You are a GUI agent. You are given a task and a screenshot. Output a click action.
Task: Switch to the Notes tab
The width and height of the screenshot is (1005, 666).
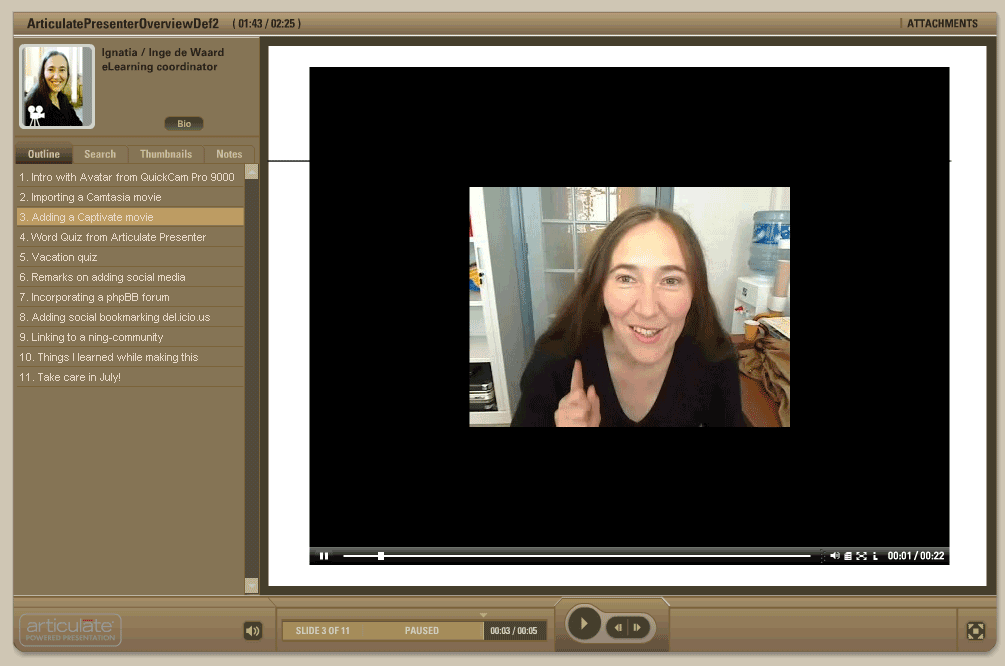[x=229, y=154]
